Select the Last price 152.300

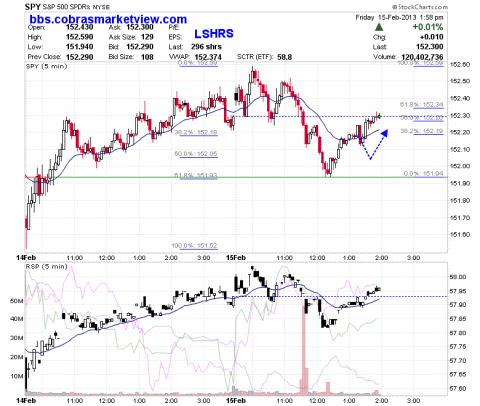430,47
